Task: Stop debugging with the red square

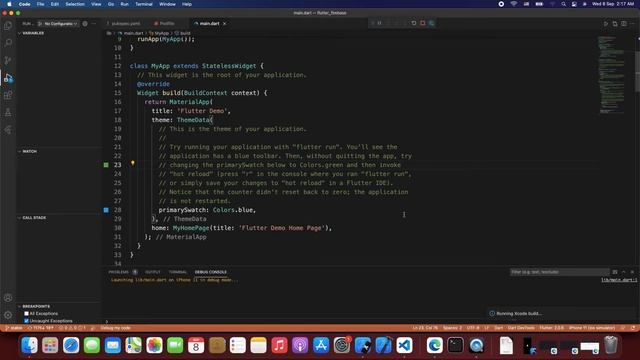Action: [x=423, y=23]
